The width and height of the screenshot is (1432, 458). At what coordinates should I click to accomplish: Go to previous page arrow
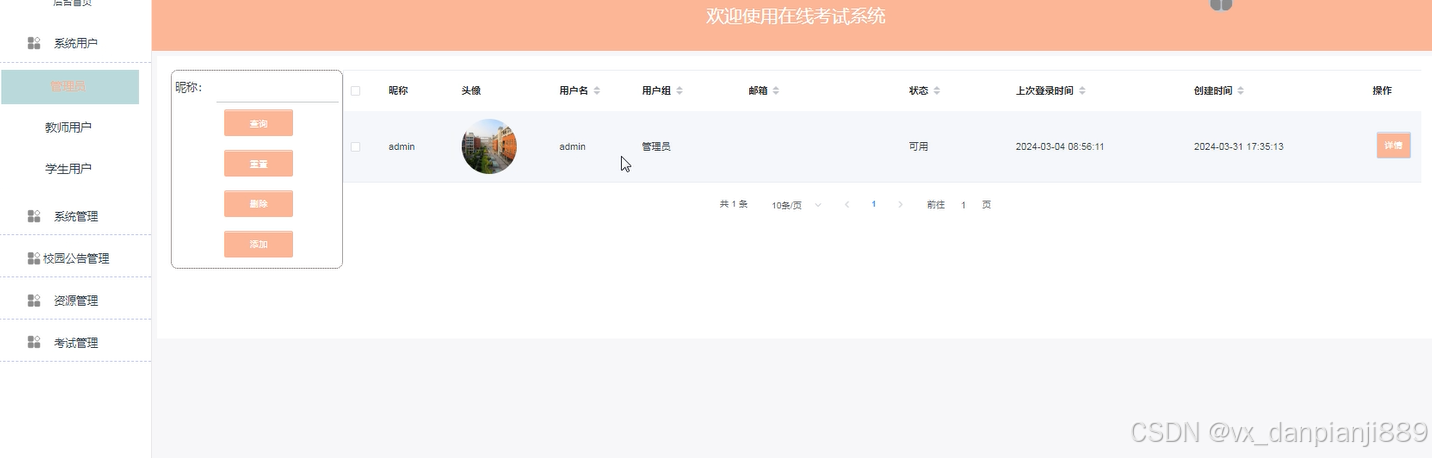pos(847,205)
